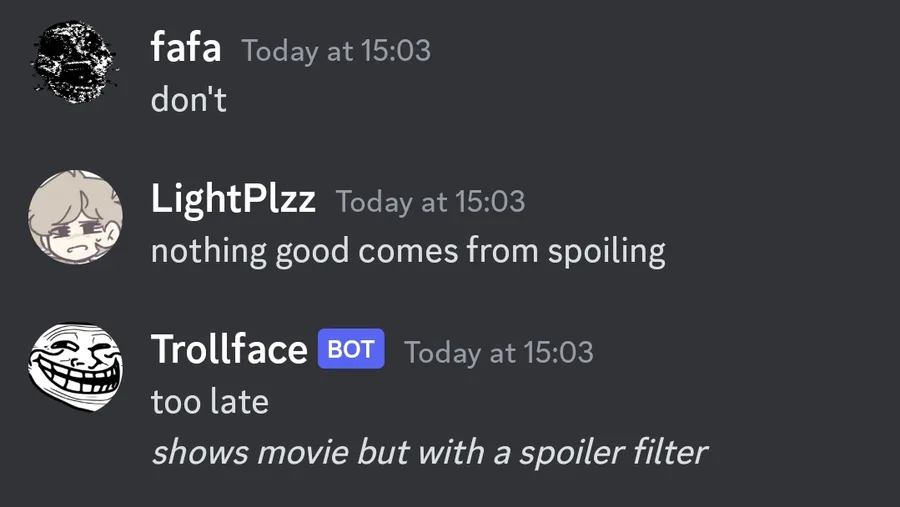
Task: Click the blue BOT badge
Action: pos(351,350)
